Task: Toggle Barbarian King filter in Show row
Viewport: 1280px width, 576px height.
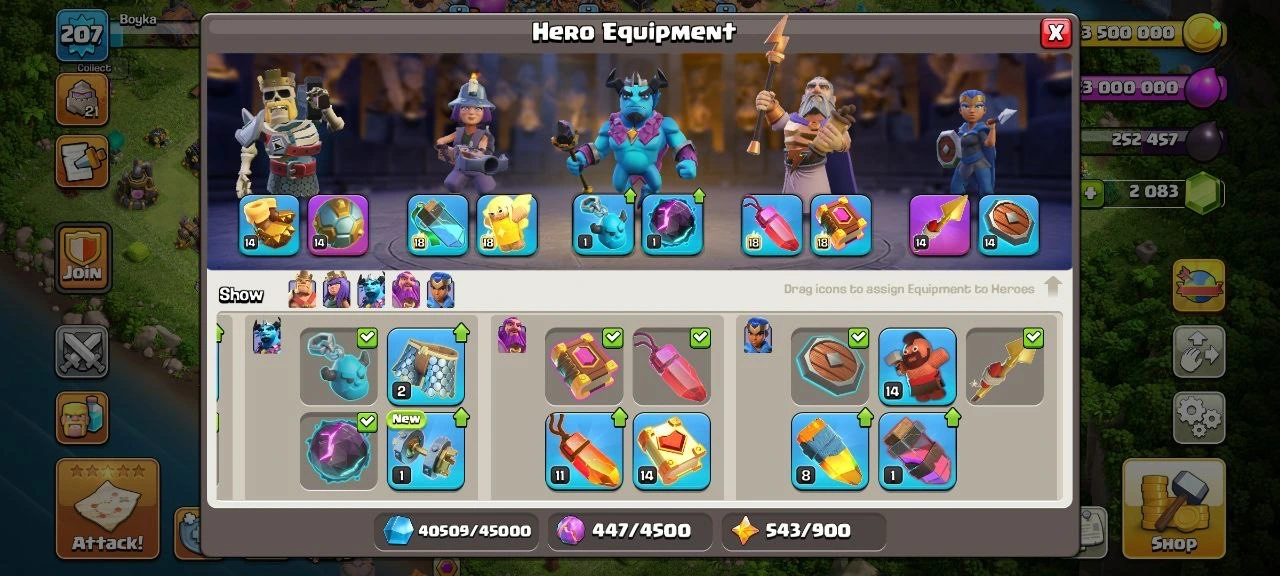Action: [302, 290]
